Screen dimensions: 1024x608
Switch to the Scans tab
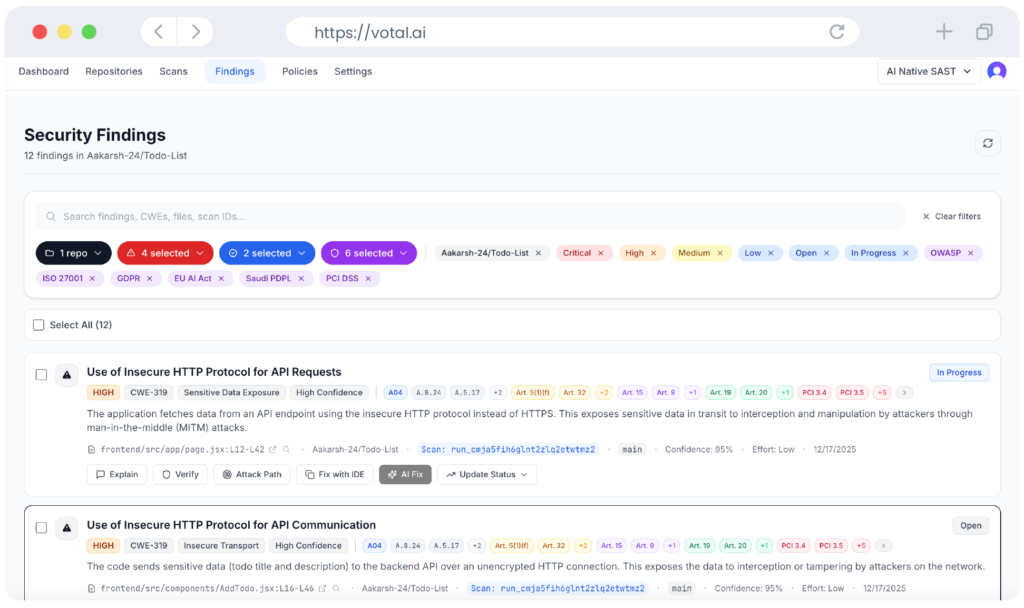click(173, 71)
